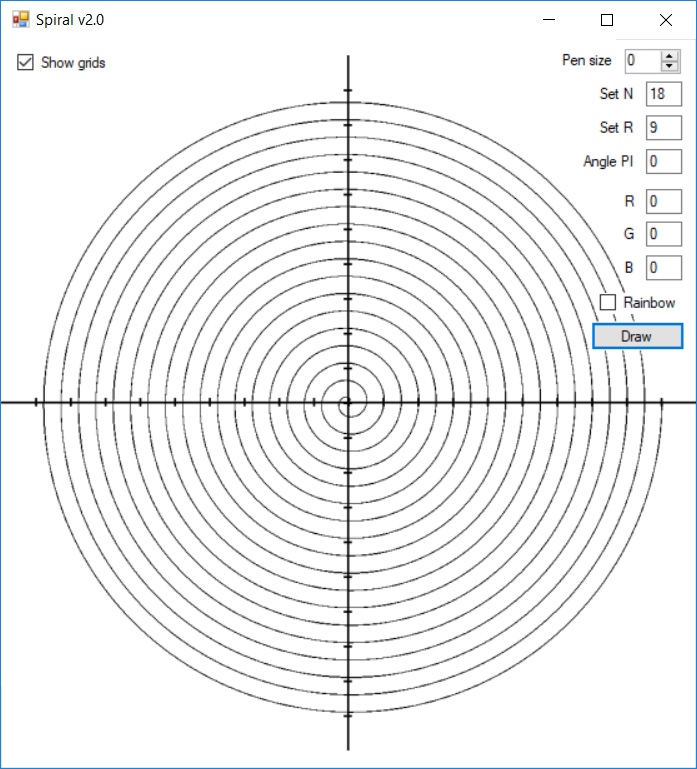Click the Set N label

(x=617, y=94)
